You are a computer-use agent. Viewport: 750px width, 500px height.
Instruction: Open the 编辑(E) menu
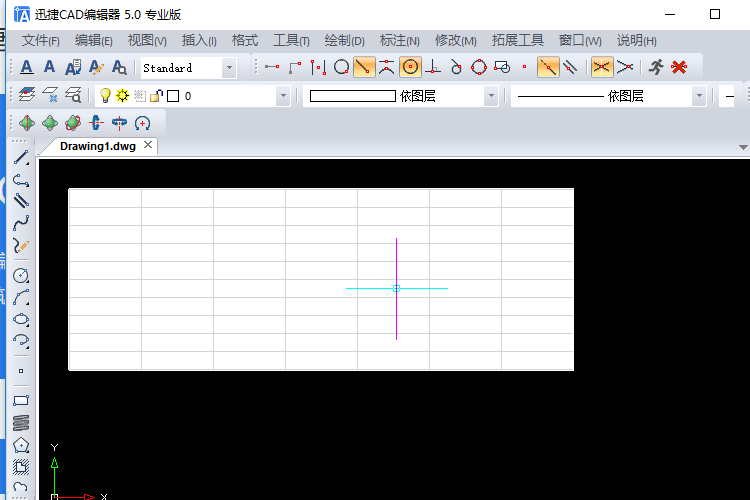[x=94, y=41]
